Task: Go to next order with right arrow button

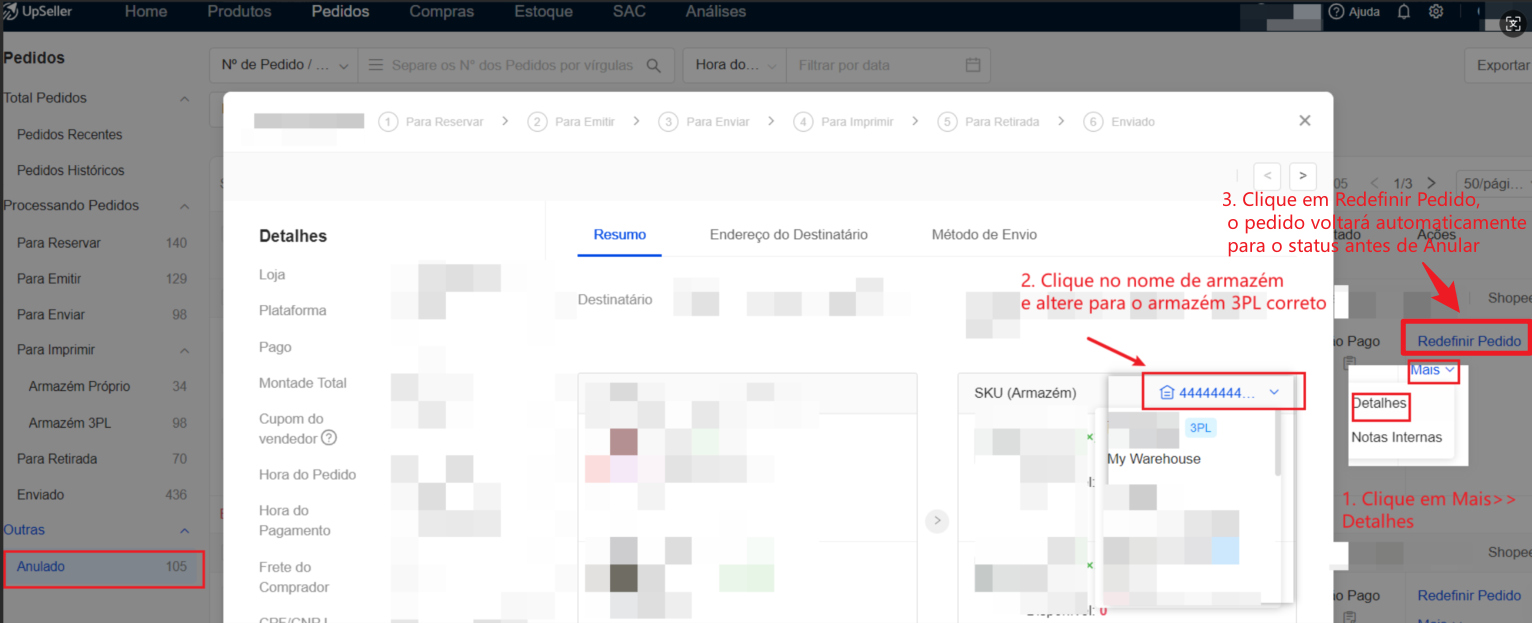Action: (x=1302, y=175)
